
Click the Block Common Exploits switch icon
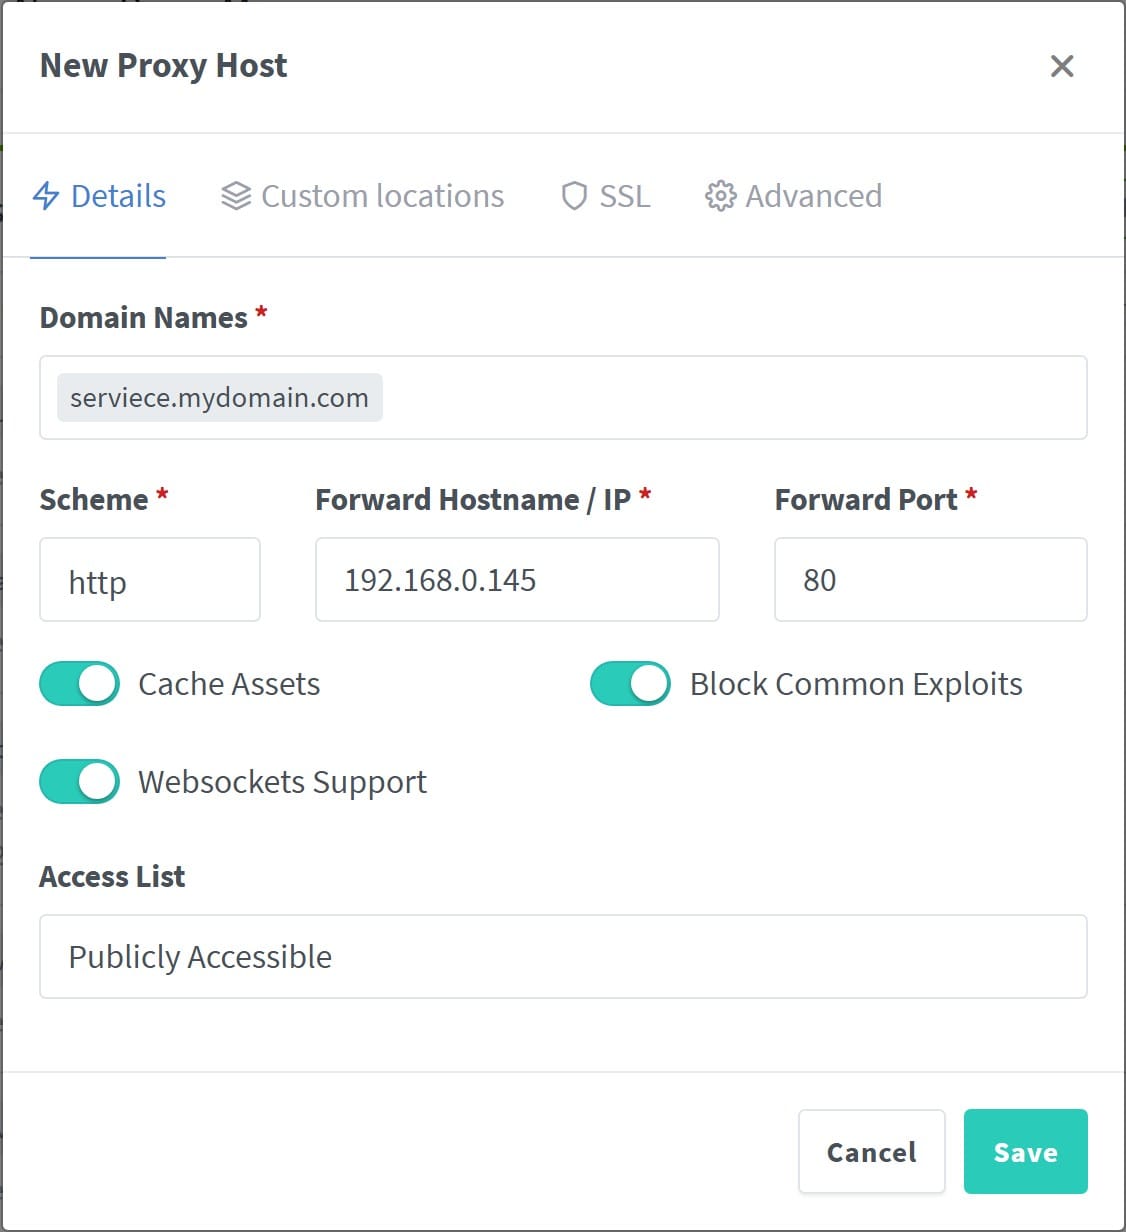[x=629, y=683]
